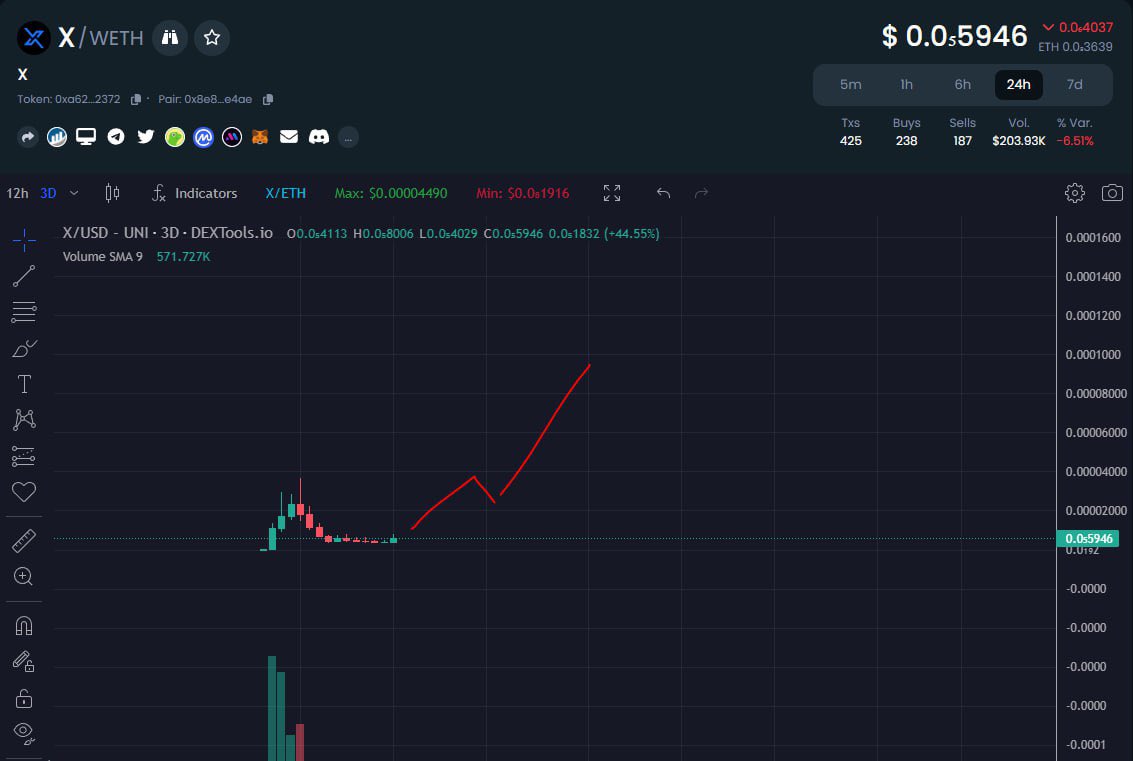Image resolution: width=1133 pixels, height=761 pixels.
Task: Select the zoom in magnifier tool
Action: click(24, 577)
